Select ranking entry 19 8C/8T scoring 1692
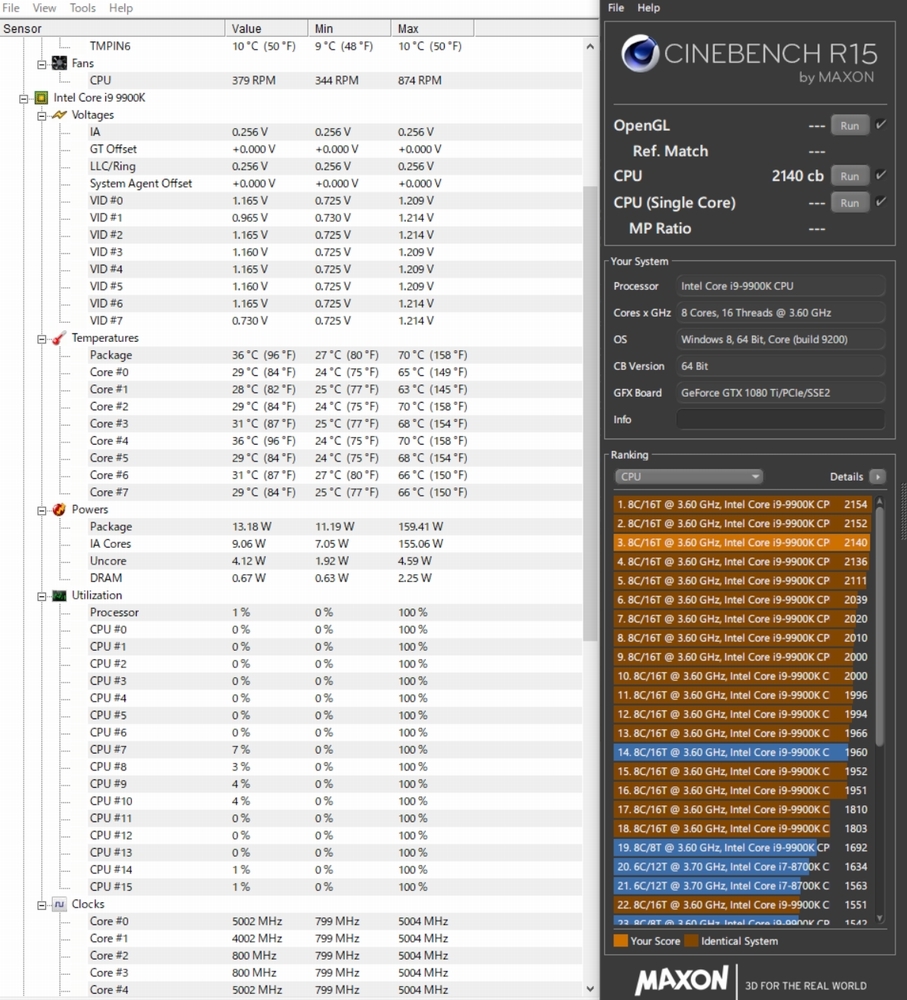Viewport: 907px width, 1000px height. coord(742,848)
